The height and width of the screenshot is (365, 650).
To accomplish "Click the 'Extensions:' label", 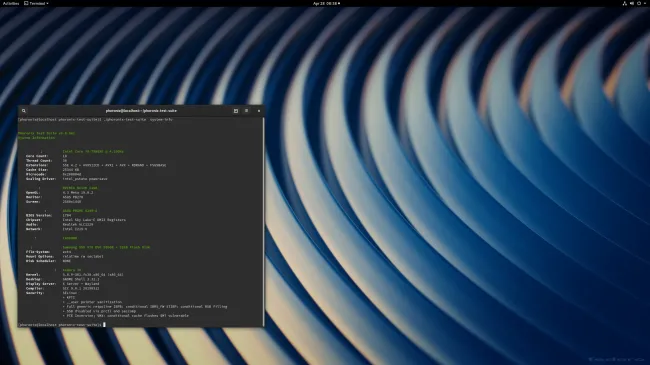I will click(x=37, y=165).
